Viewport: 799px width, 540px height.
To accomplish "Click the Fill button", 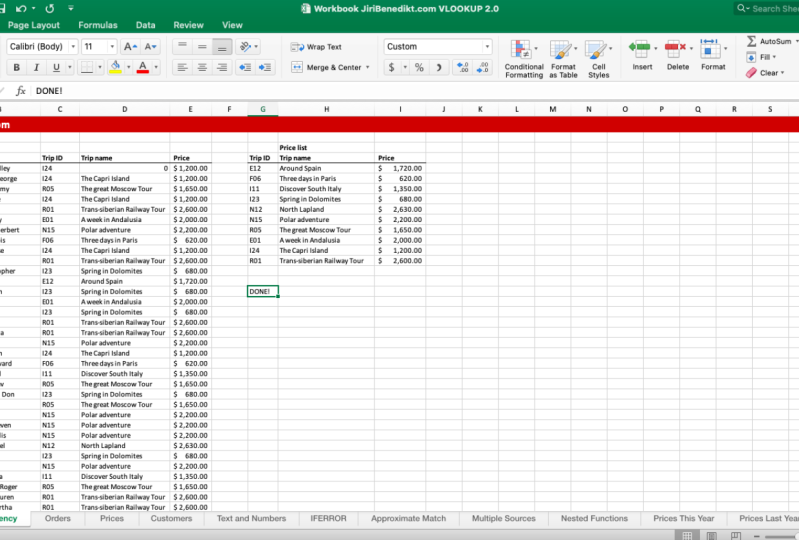I will (x=761, y=57).
